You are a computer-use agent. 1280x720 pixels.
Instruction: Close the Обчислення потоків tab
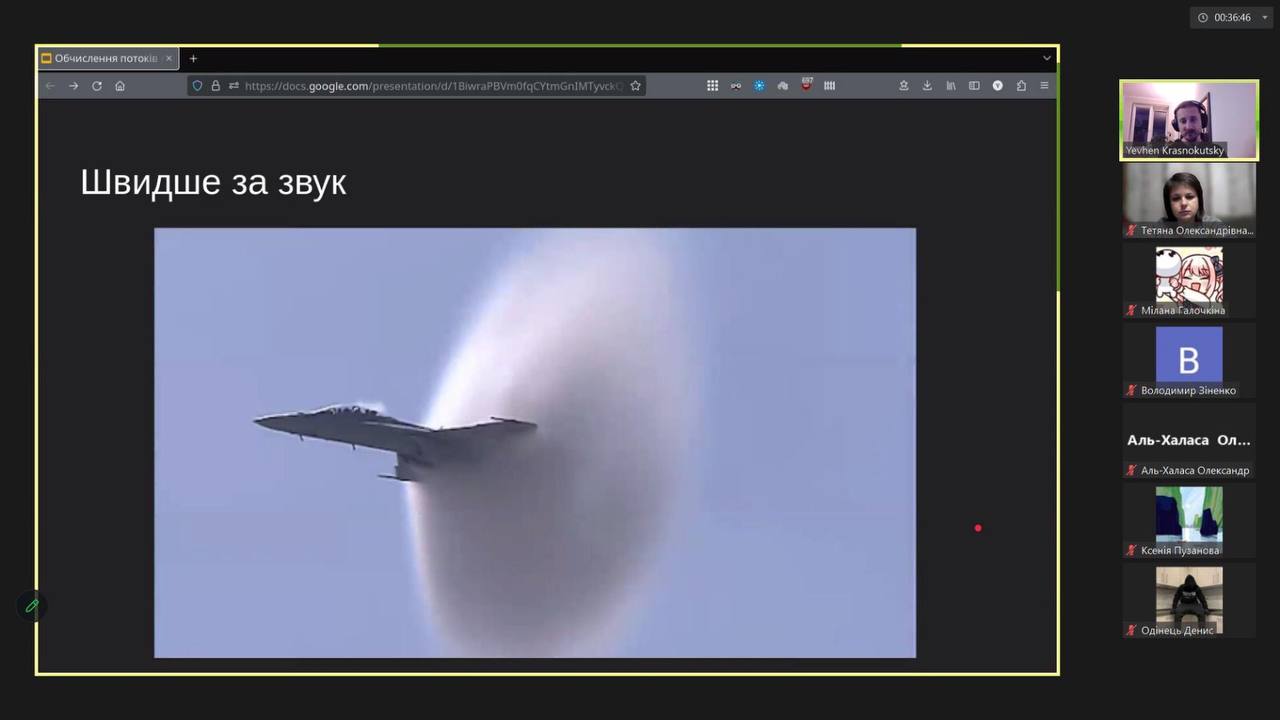click(x=169, y=58)
